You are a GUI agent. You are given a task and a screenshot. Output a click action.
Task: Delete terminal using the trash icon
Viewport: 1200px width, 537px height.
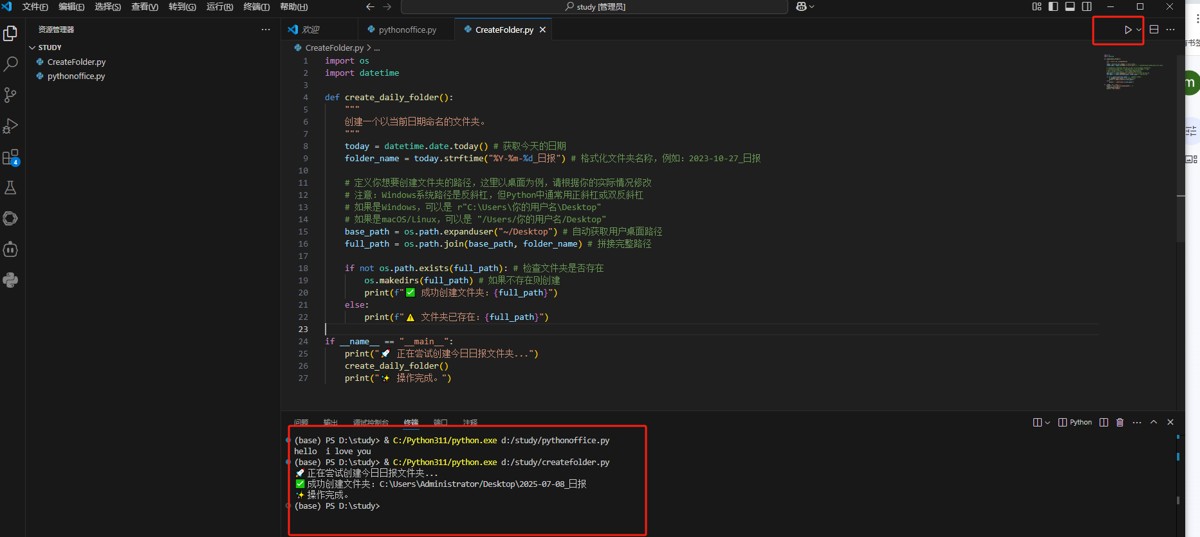point(1119,423)
